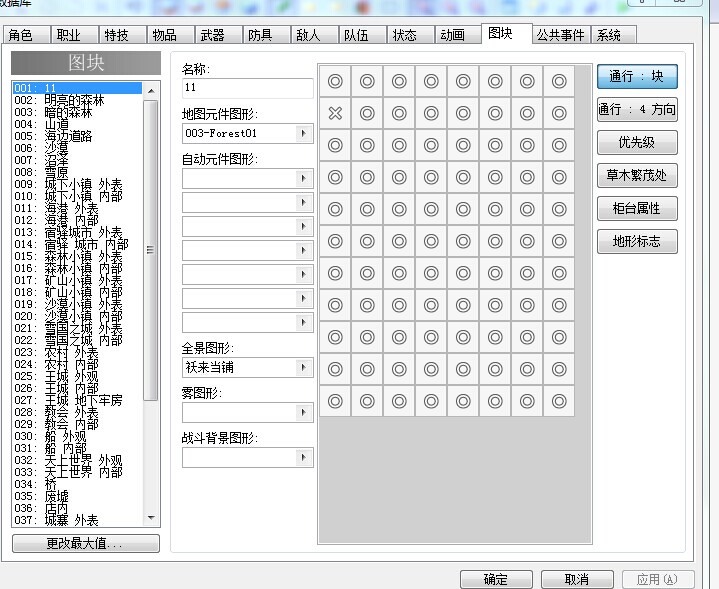
Task: Select list item 009: 城下小镇 外表
Action: coord(77,184)
